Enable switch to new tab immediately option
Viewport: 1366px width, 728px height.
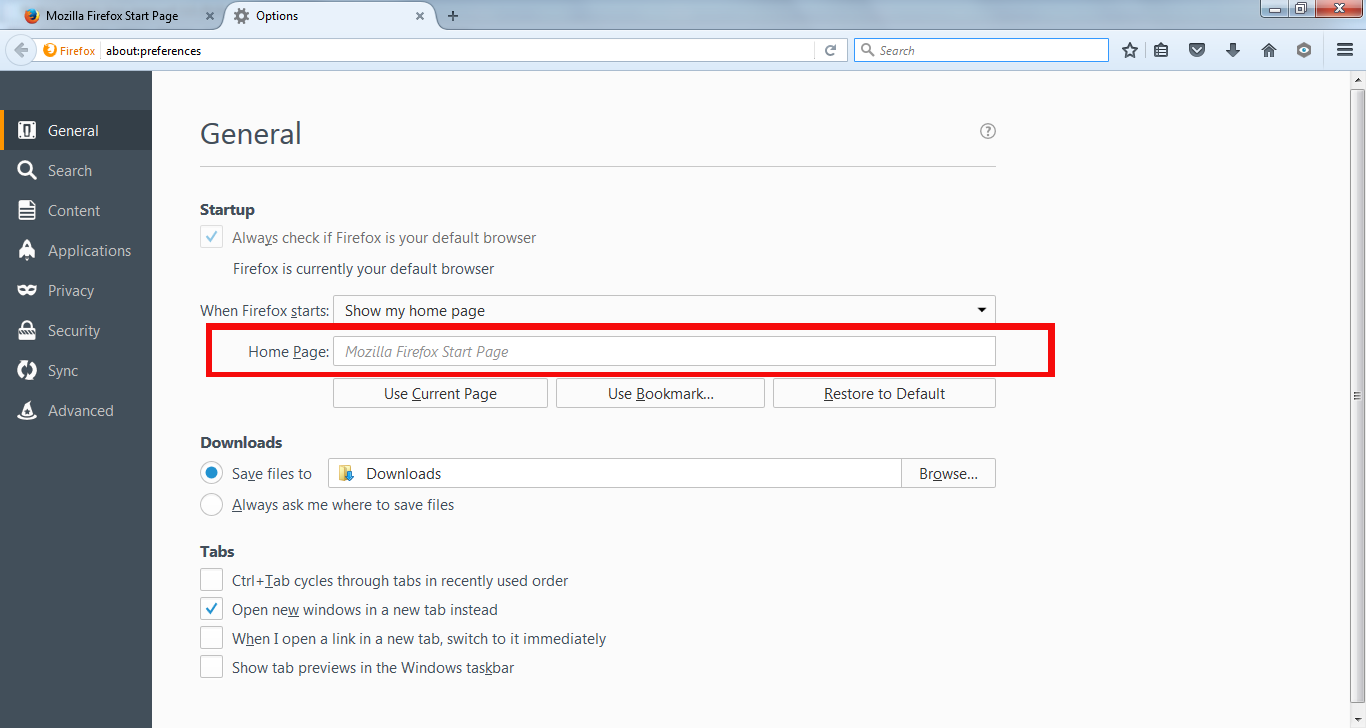[x=211, y=638]
